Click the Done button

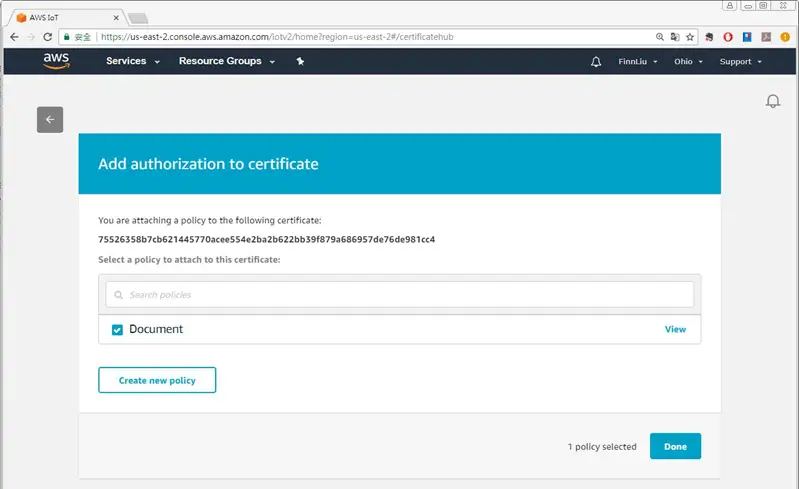[x=675, y=446]
